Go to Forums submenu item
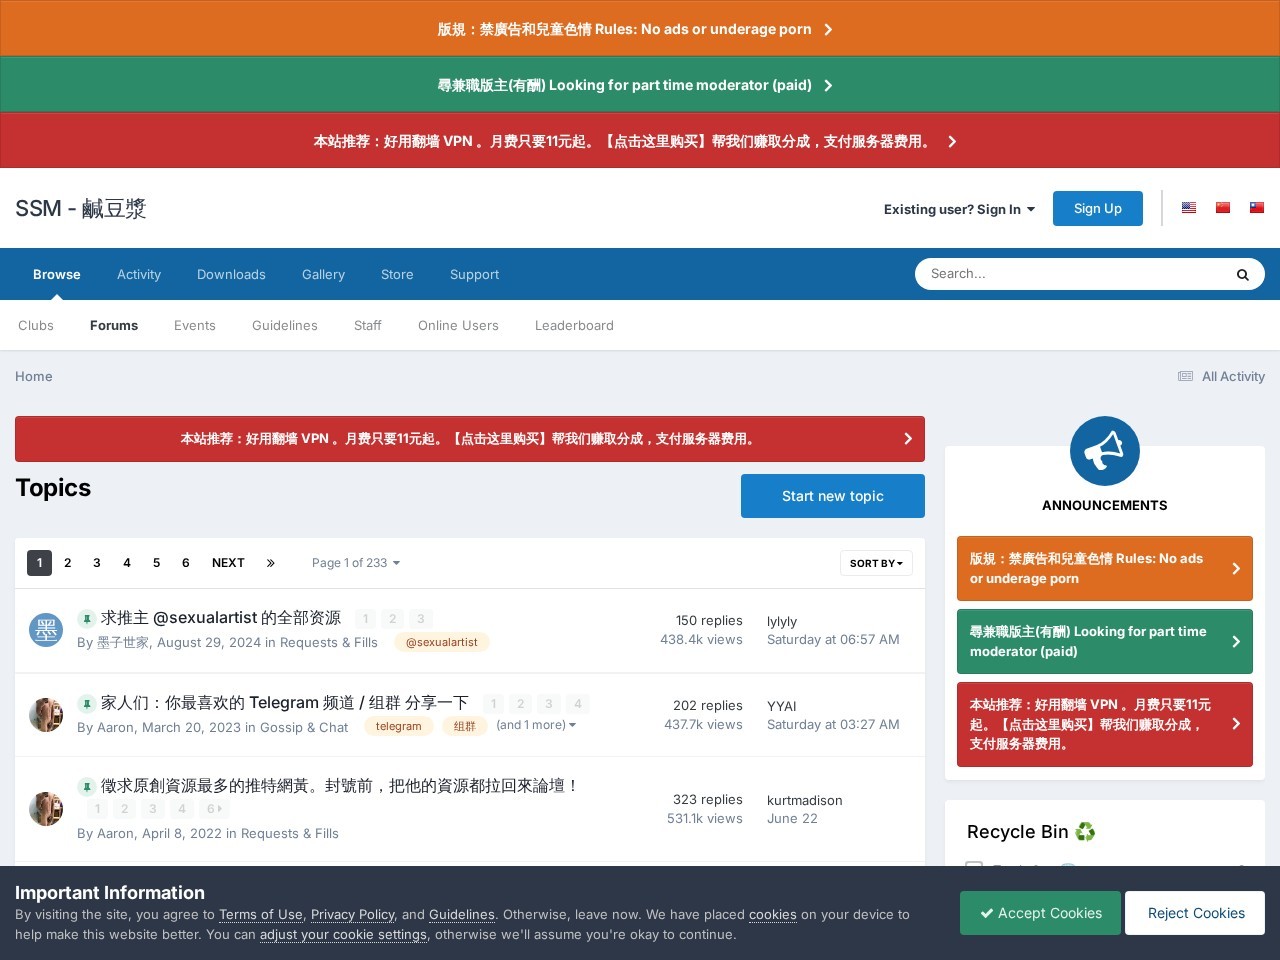This screenshot has width=1280, height=960. pos(114,325)
